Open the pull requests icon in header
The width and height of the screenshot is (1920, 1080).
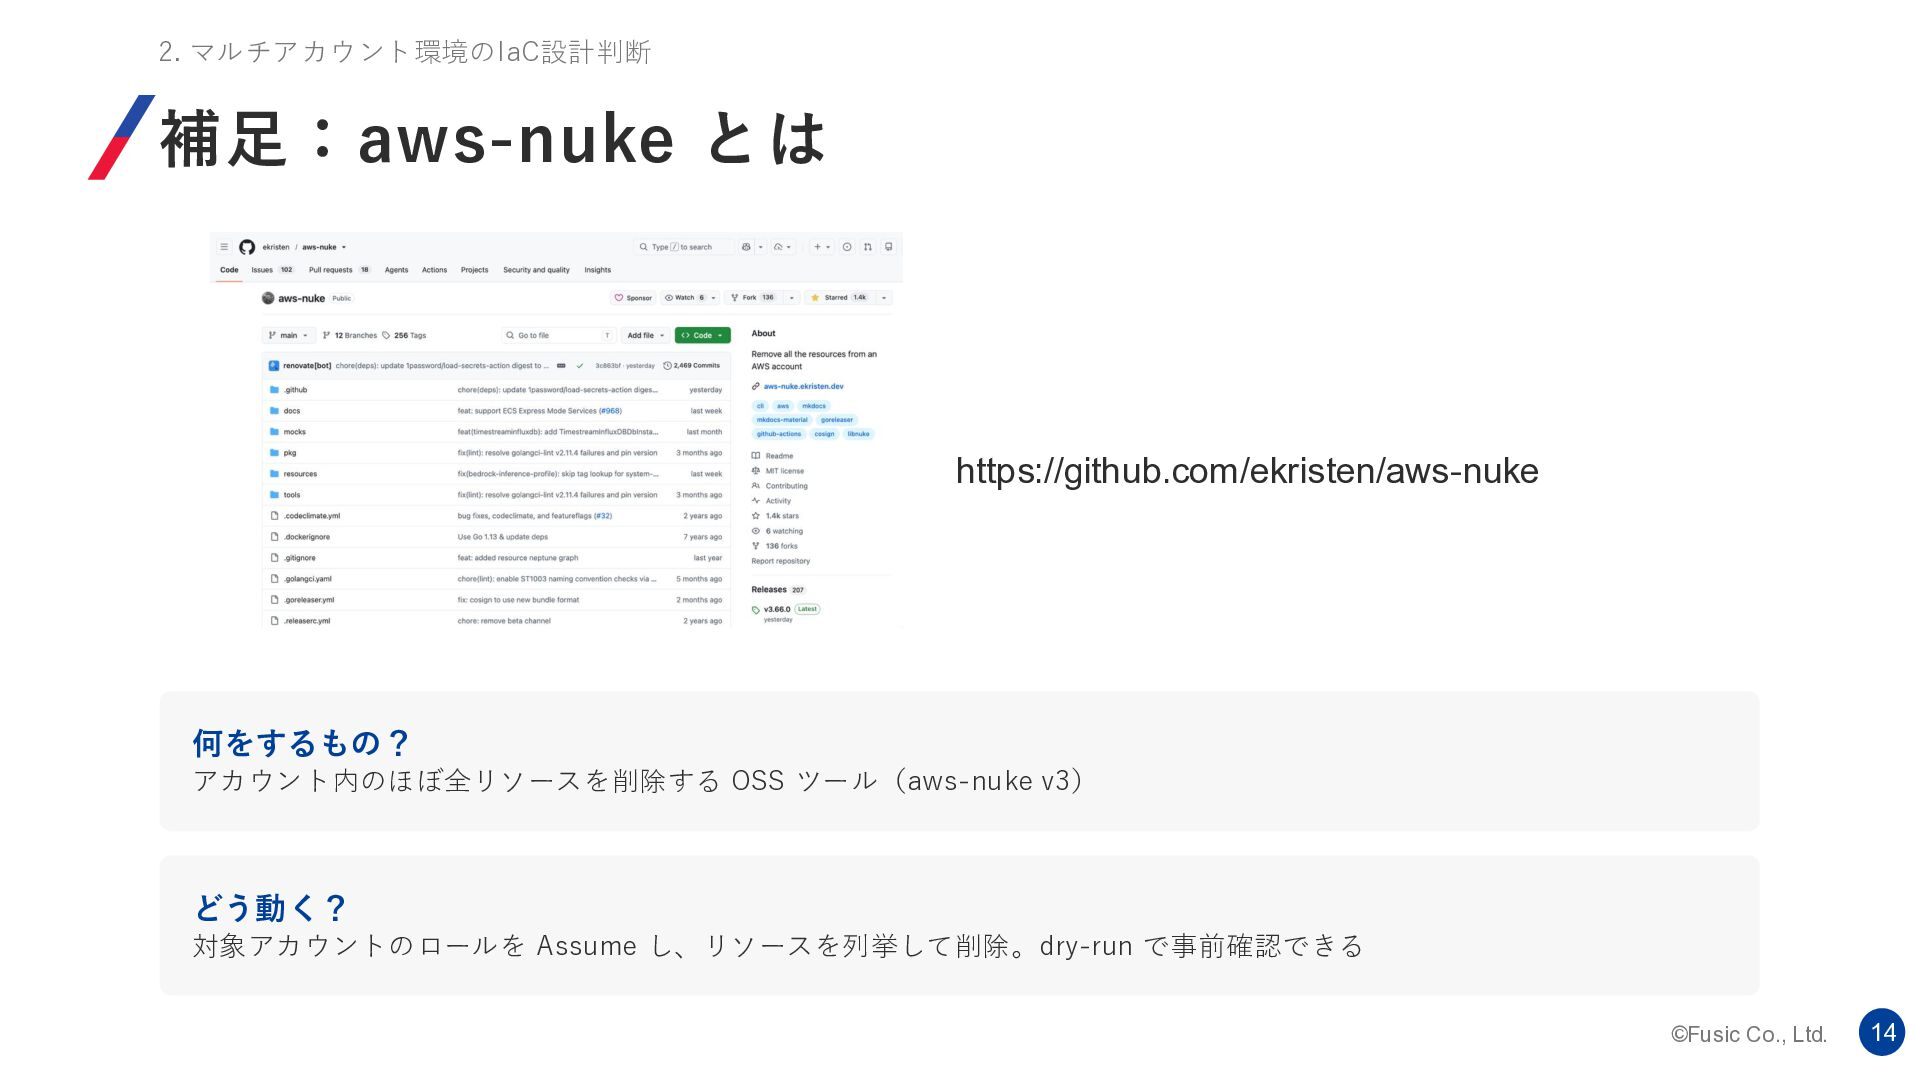click(867, 247)
